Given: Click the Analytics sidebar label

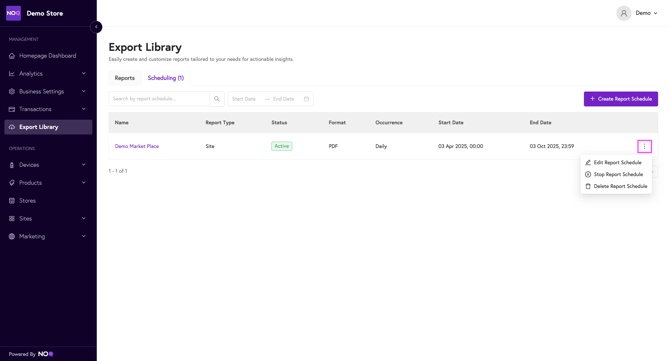Looking at the screenshot, I should [31, 73].
